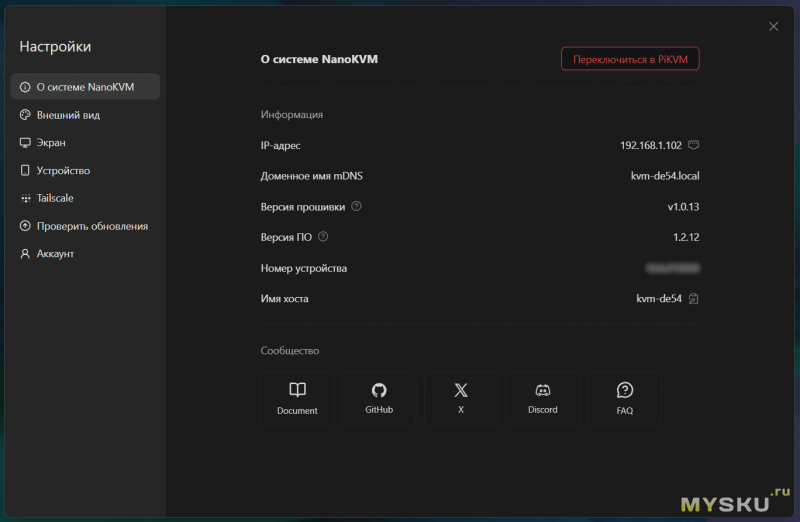Screen dimensions: 800x522
Task: Open the X social link
Action: (461, 399)
